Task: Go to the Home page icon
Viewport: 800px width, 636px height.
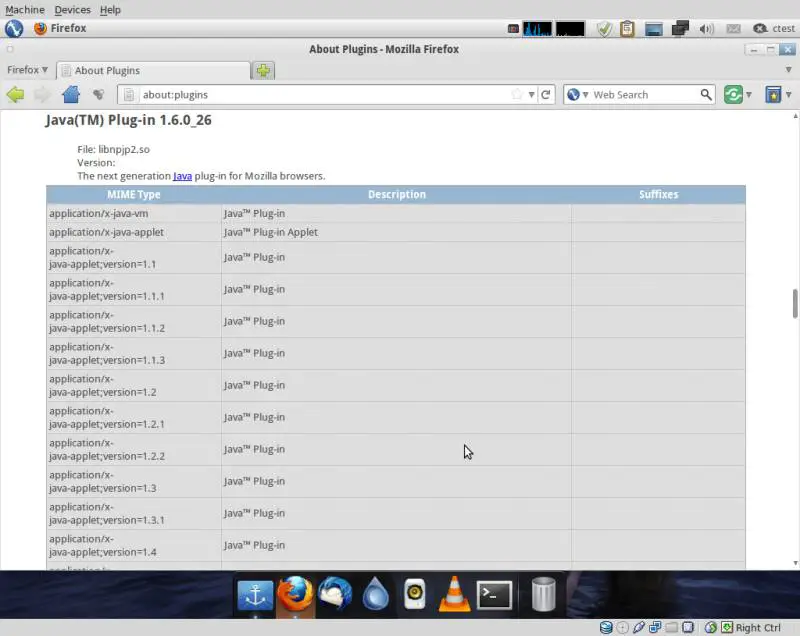Action: (71, 94)
